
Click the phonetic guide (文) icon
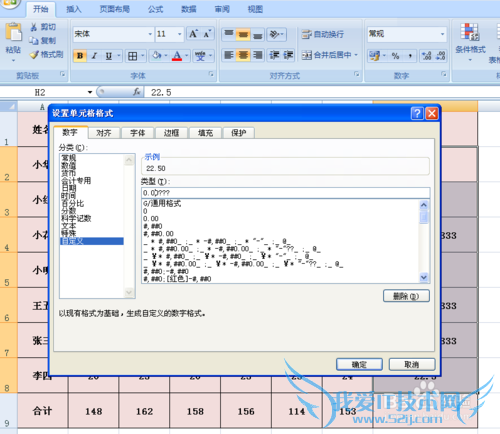coord(200,56)
